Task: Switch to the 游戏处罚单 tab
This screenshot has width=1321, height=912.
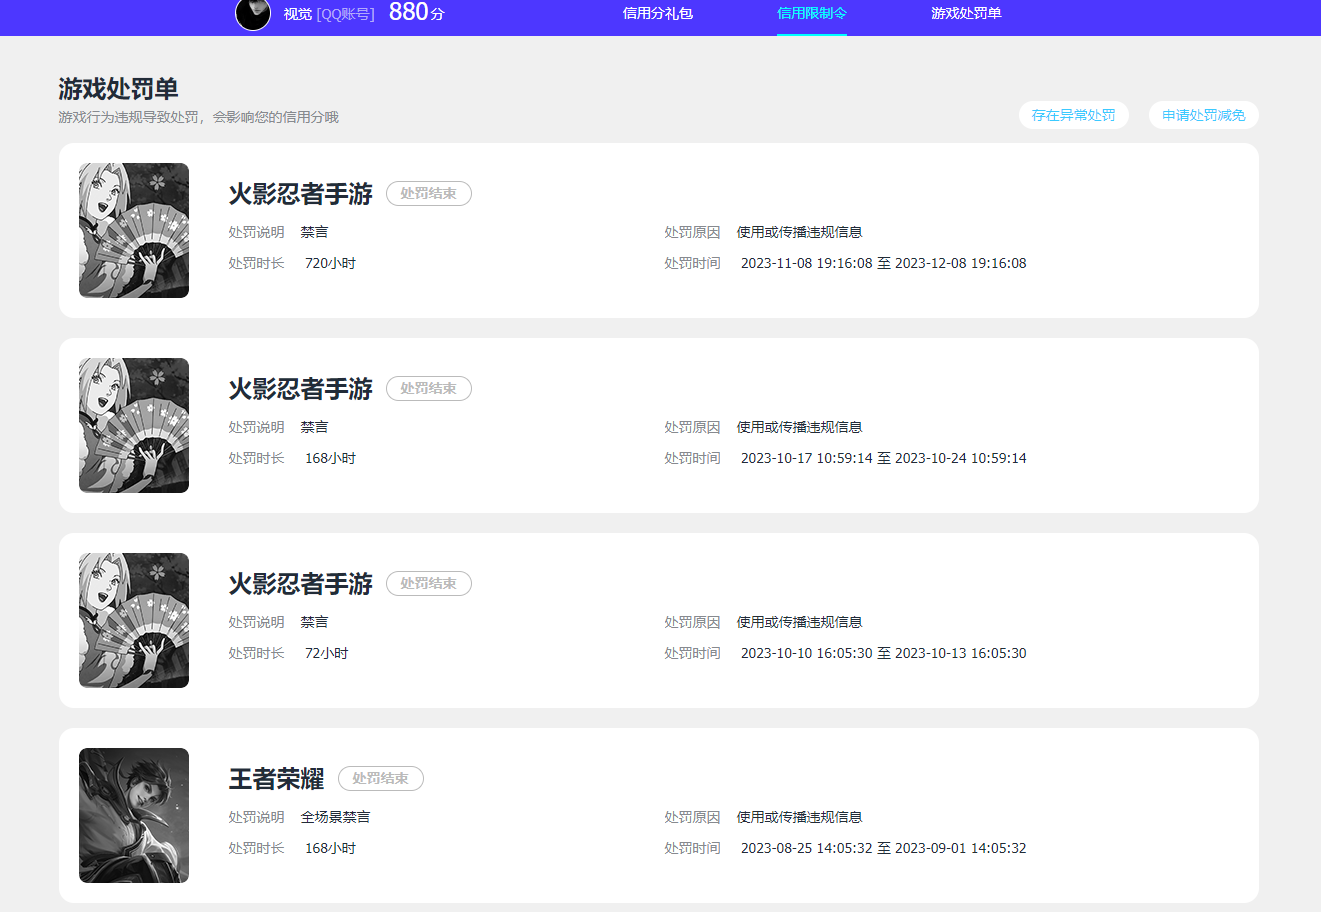Action: [x=967, y=14]
